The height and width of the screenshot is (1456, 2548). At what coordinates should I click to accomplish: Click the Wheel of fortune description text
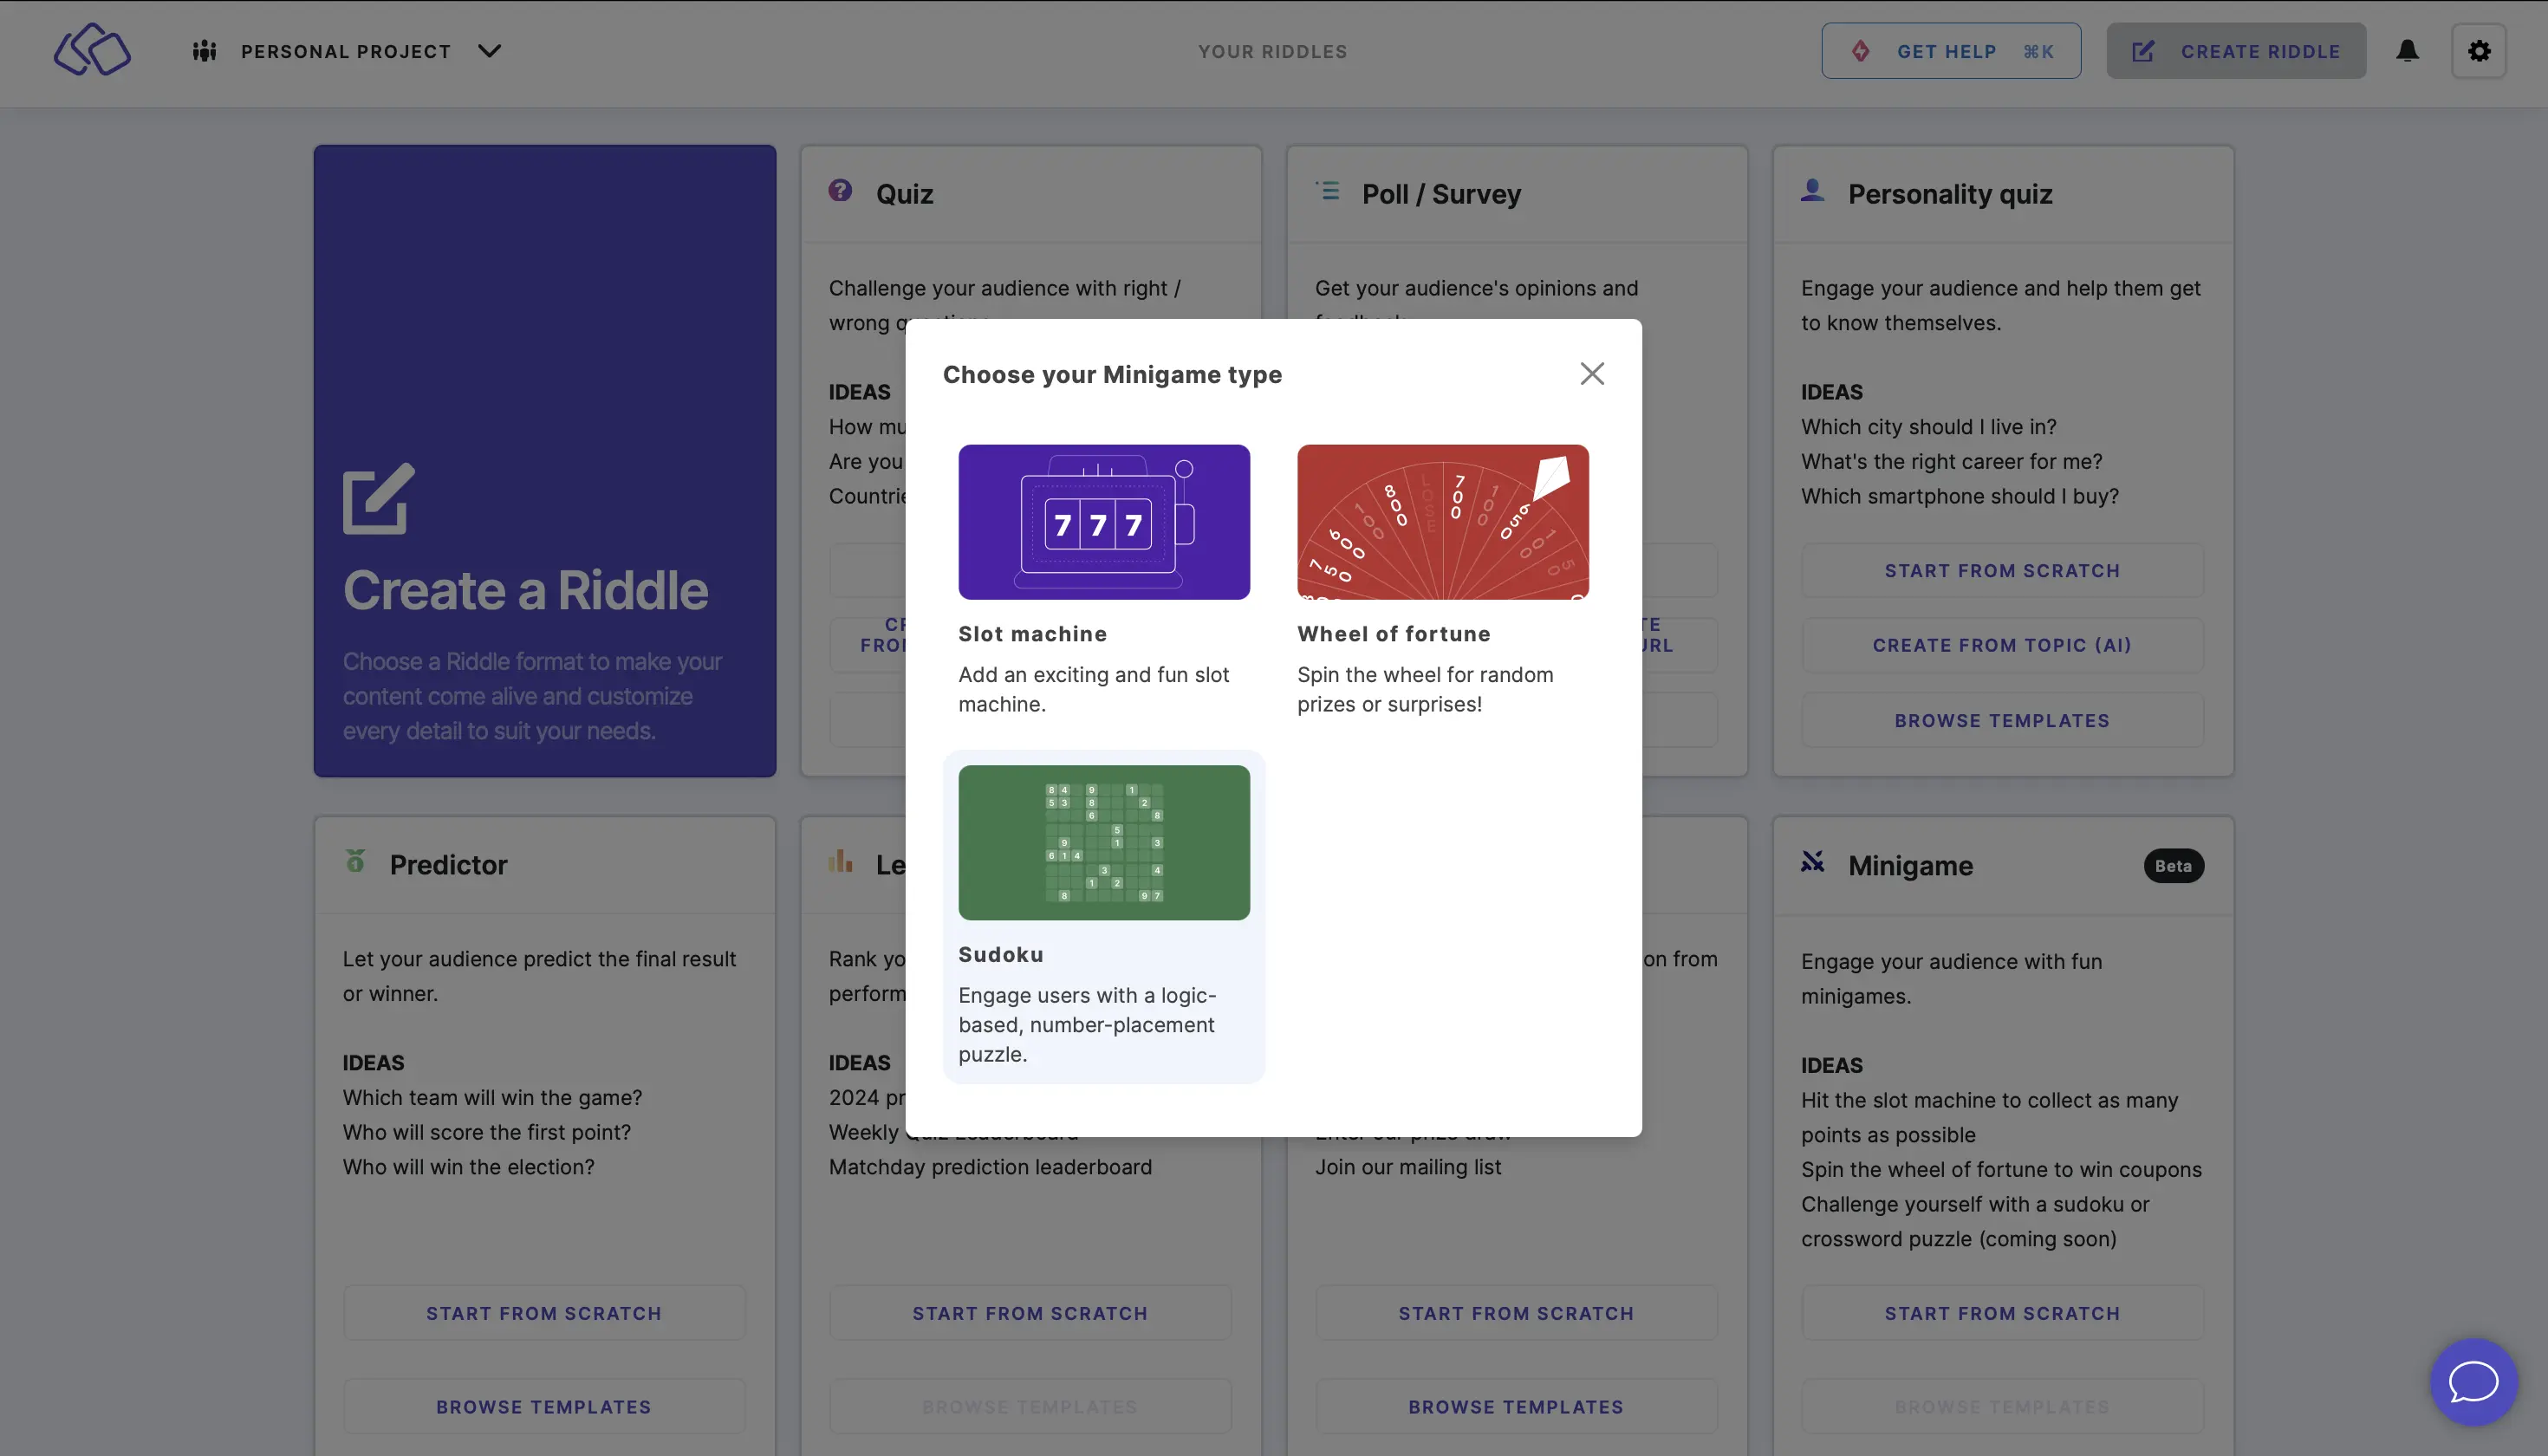[x=1425, y=689]
